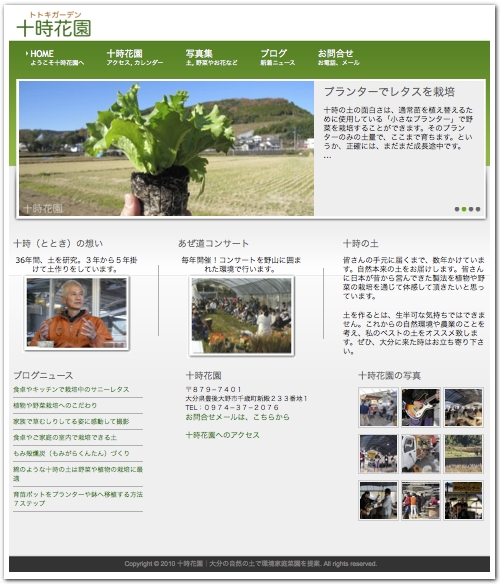Screen dimensions: 500x584
Task: Click the 十時花園 site logo
Action: (54, 25)
